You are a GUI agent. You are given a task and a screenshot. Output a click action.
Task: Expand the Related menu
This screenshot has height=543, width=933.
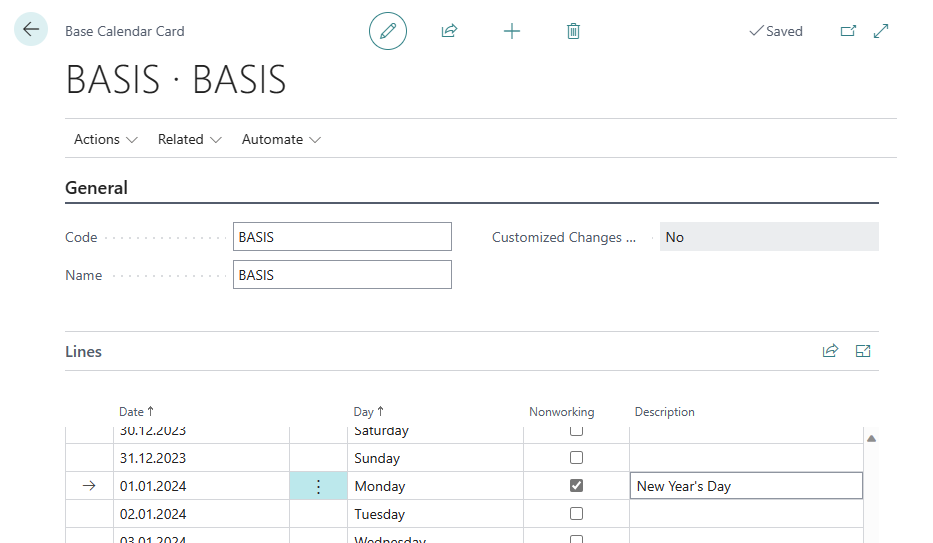pyautogui.click(x=189, y=139)
